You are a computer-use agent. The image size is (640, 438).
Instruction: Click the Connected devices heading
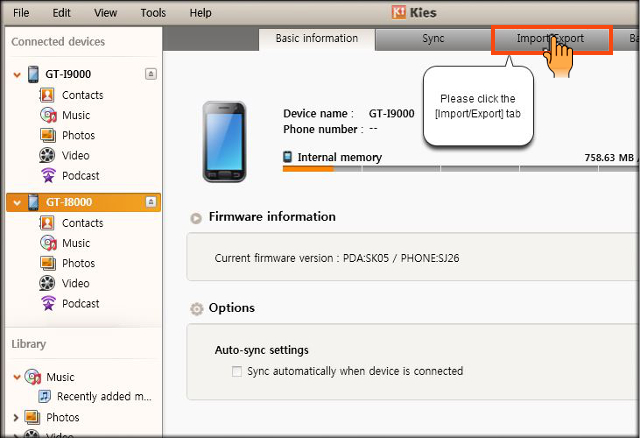(58, 42)
